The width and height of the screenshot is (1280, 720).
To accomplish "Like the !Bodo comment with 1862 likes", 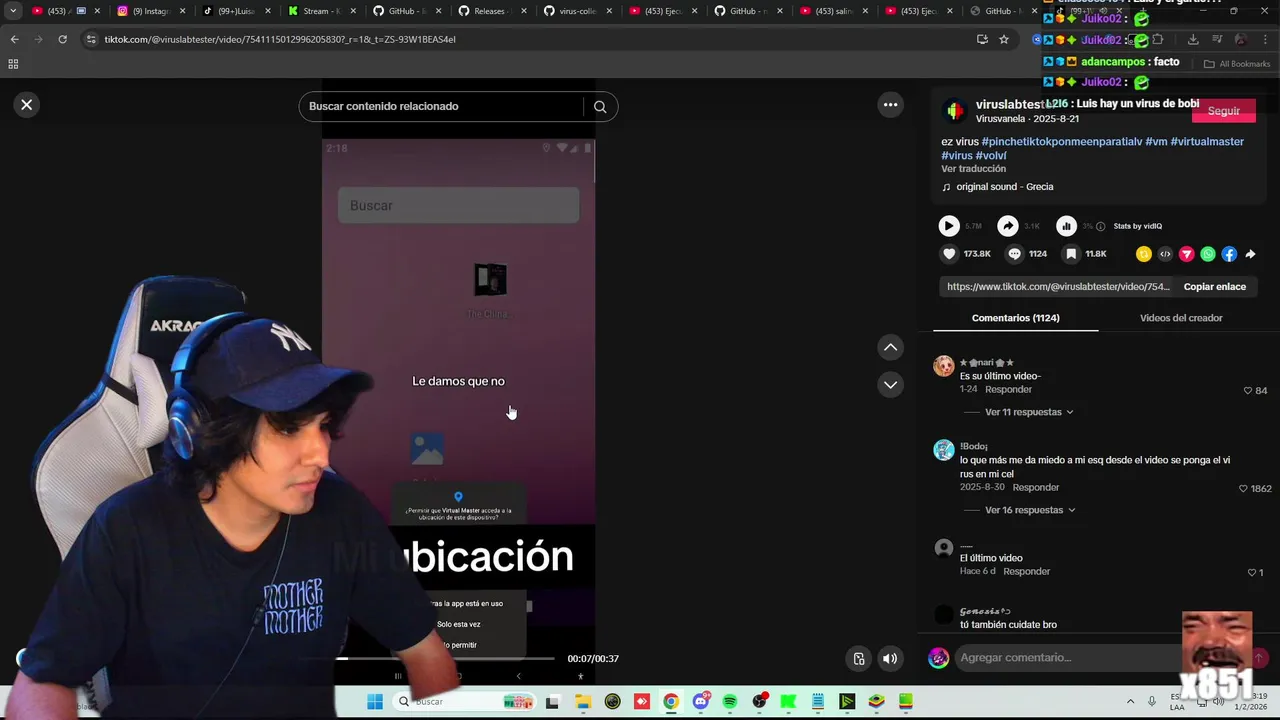I will tap(1243, 488).
